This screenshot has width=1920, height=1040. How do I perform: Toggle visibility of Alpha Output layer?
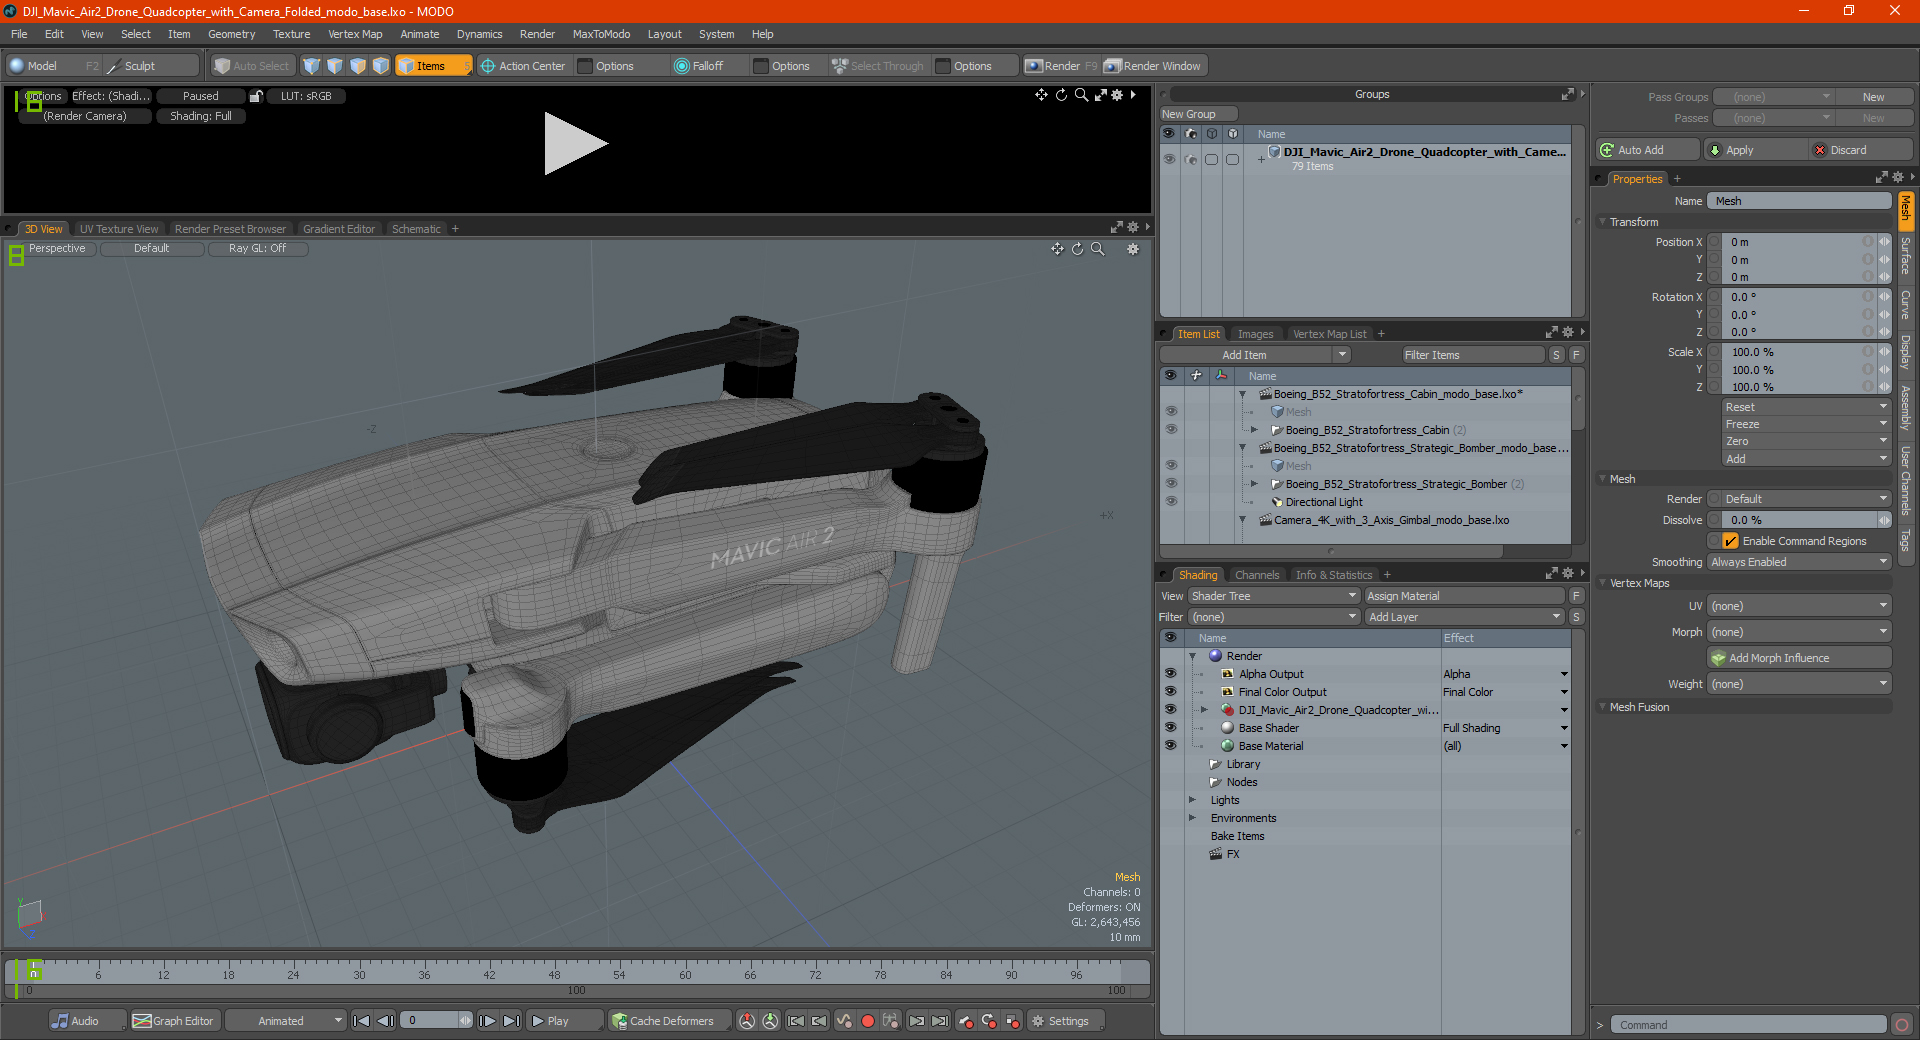point(1170,674)
